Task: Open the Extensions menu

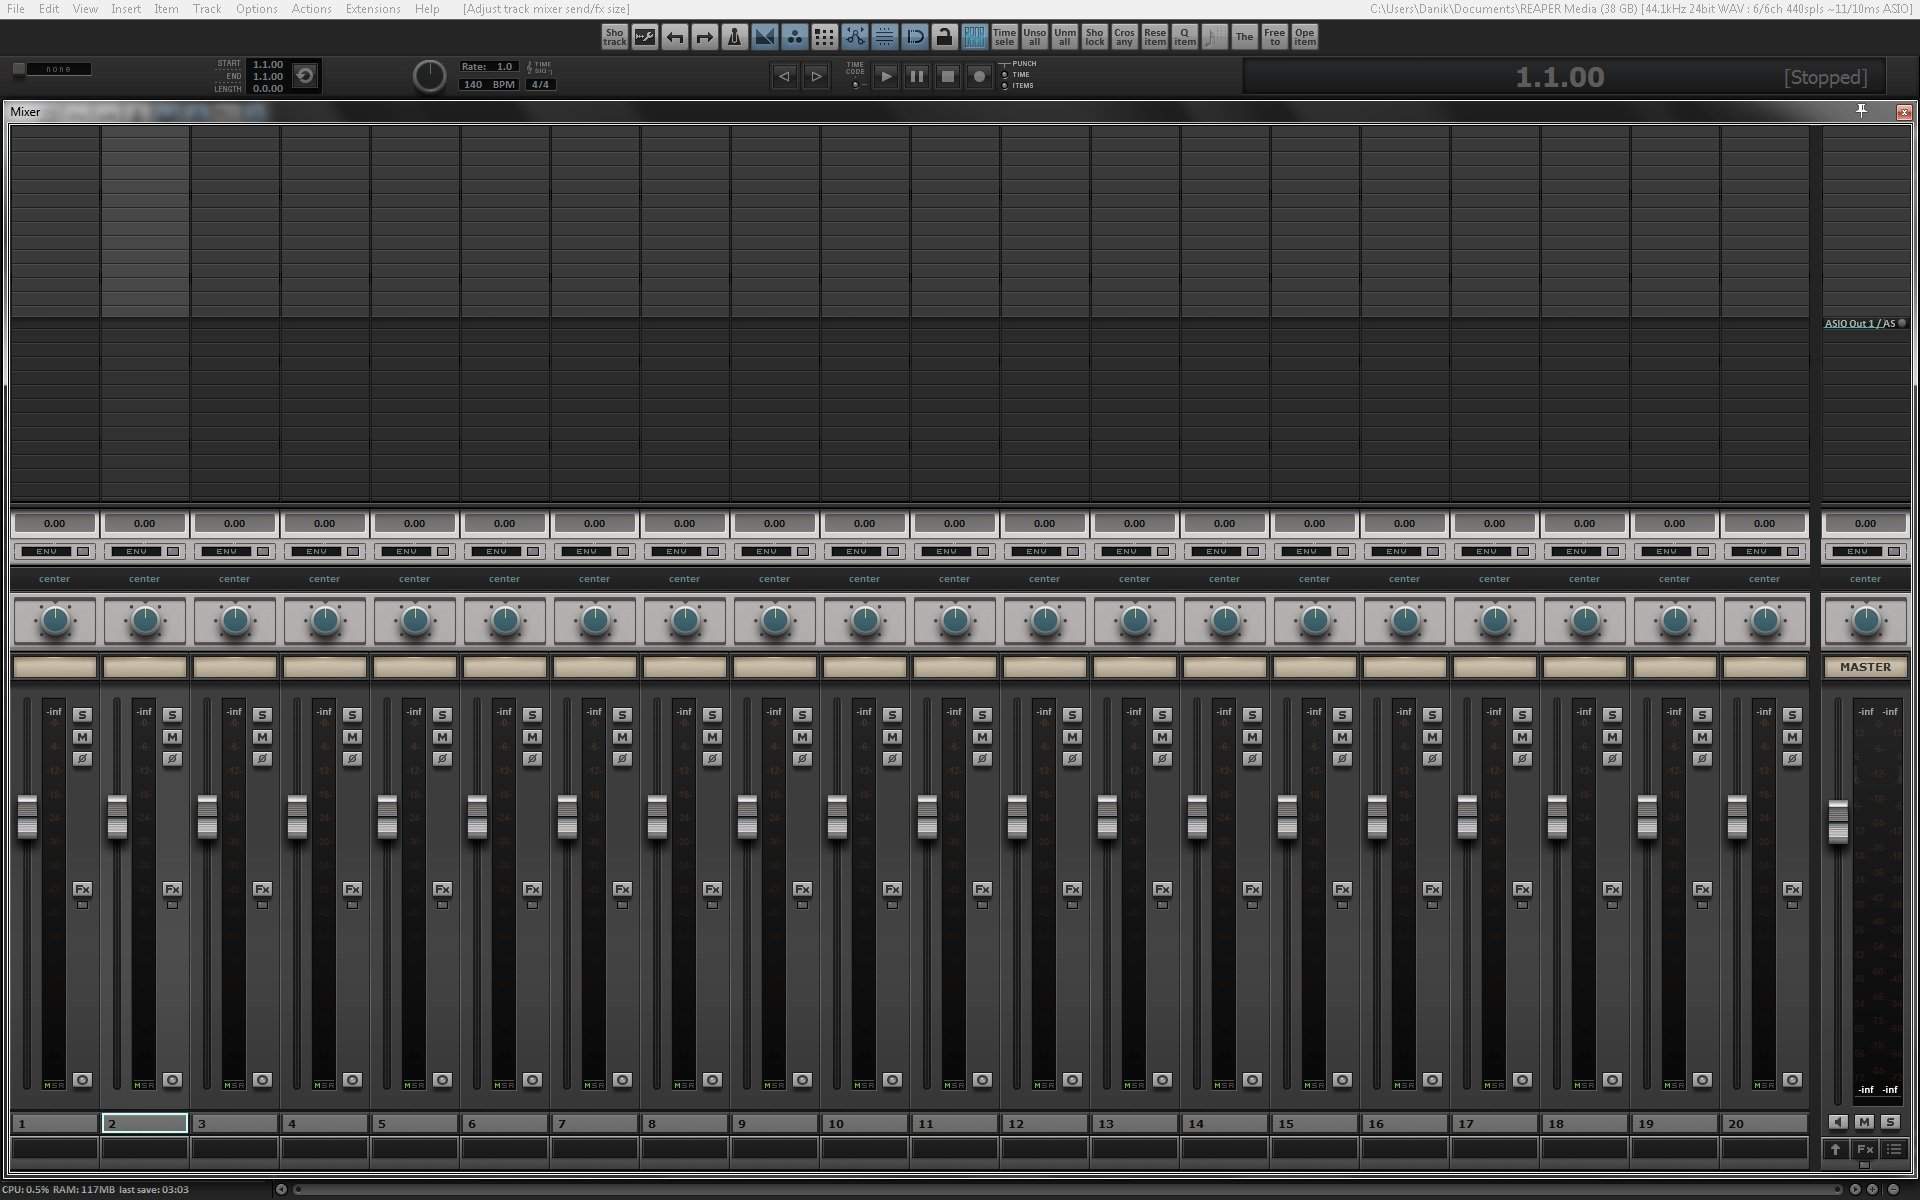Action: (372, 9)
